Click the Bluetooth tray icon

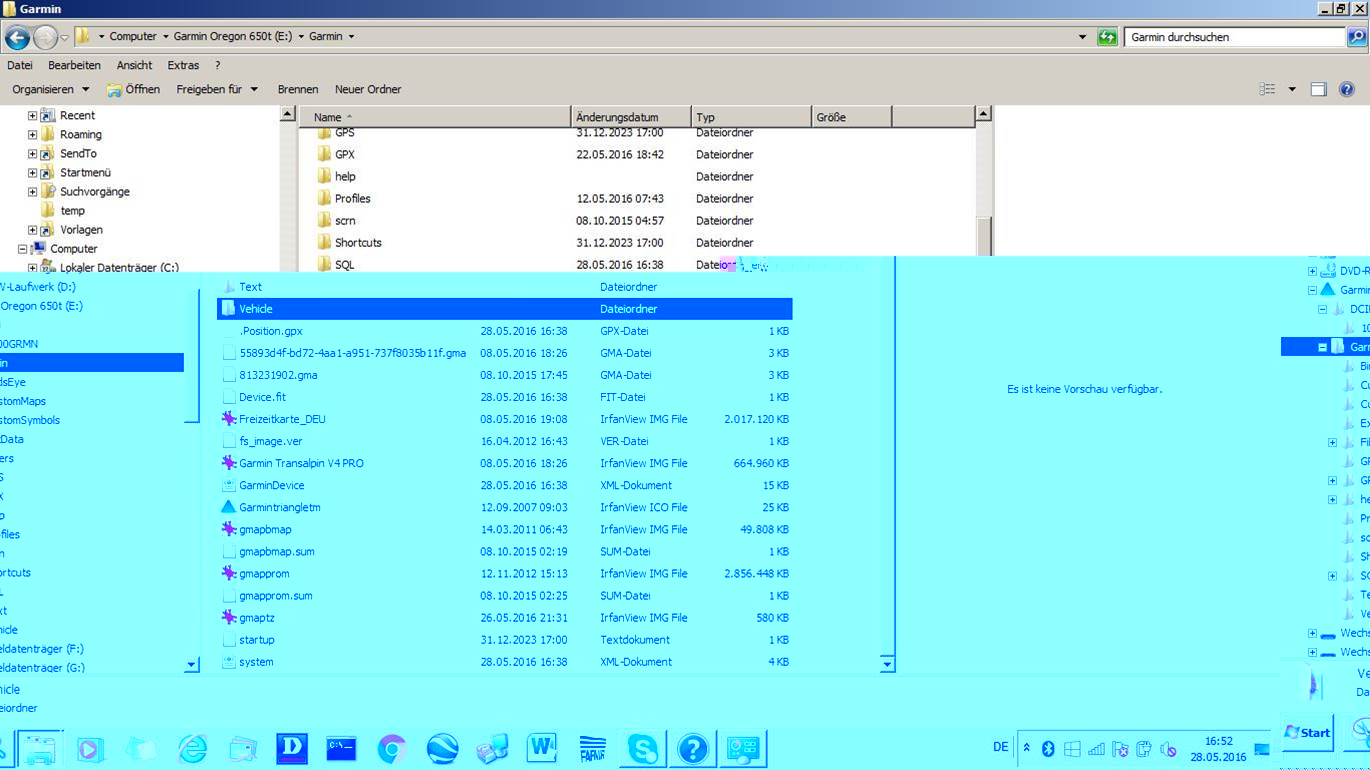coord(1048,748)
